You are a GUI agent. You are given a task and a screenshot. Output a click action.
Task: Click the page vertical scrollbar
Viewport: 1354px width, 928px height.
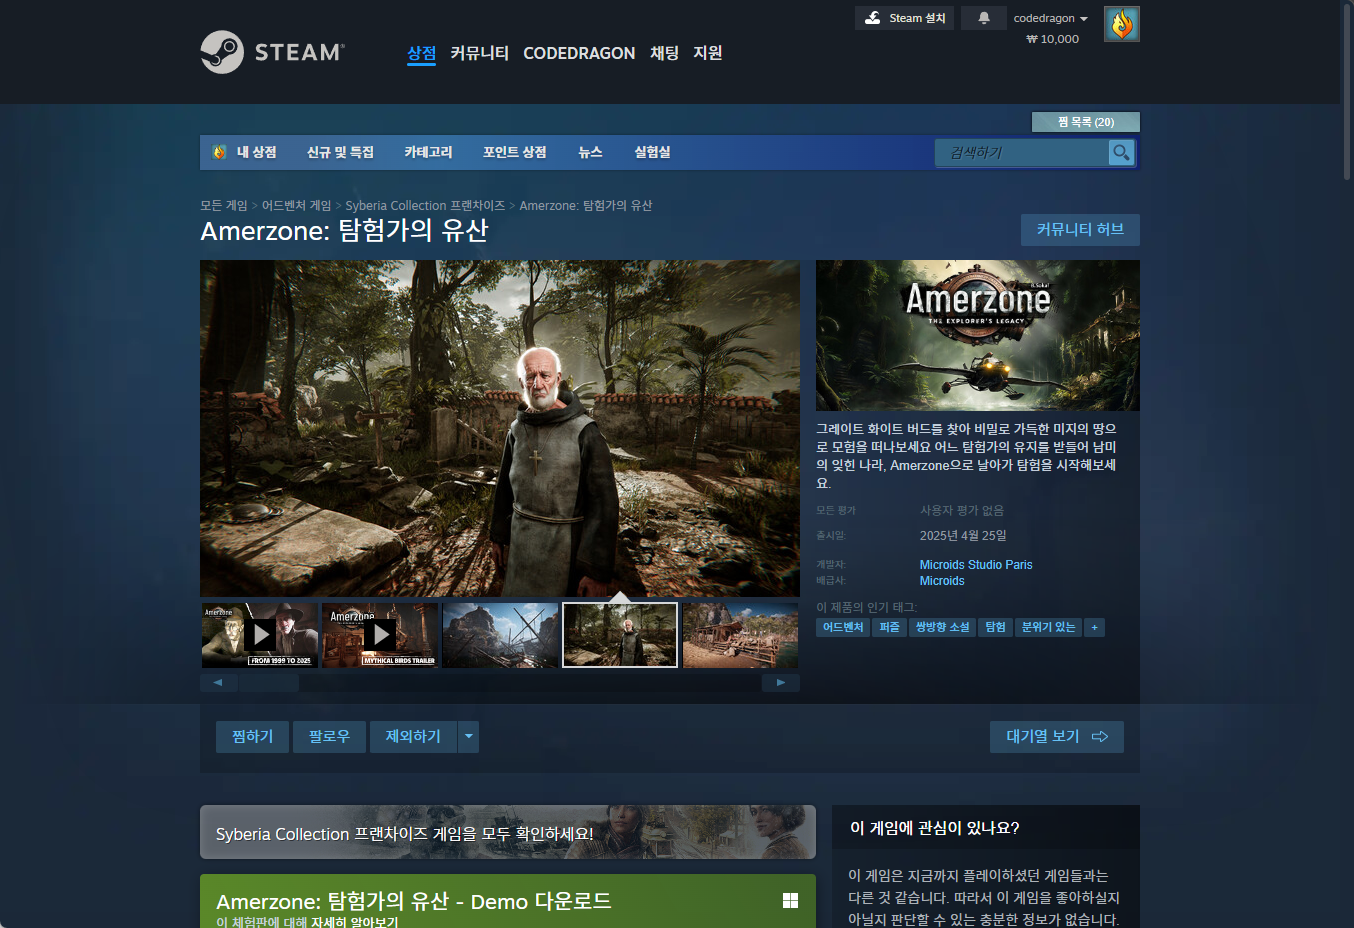pos(1346,90)
